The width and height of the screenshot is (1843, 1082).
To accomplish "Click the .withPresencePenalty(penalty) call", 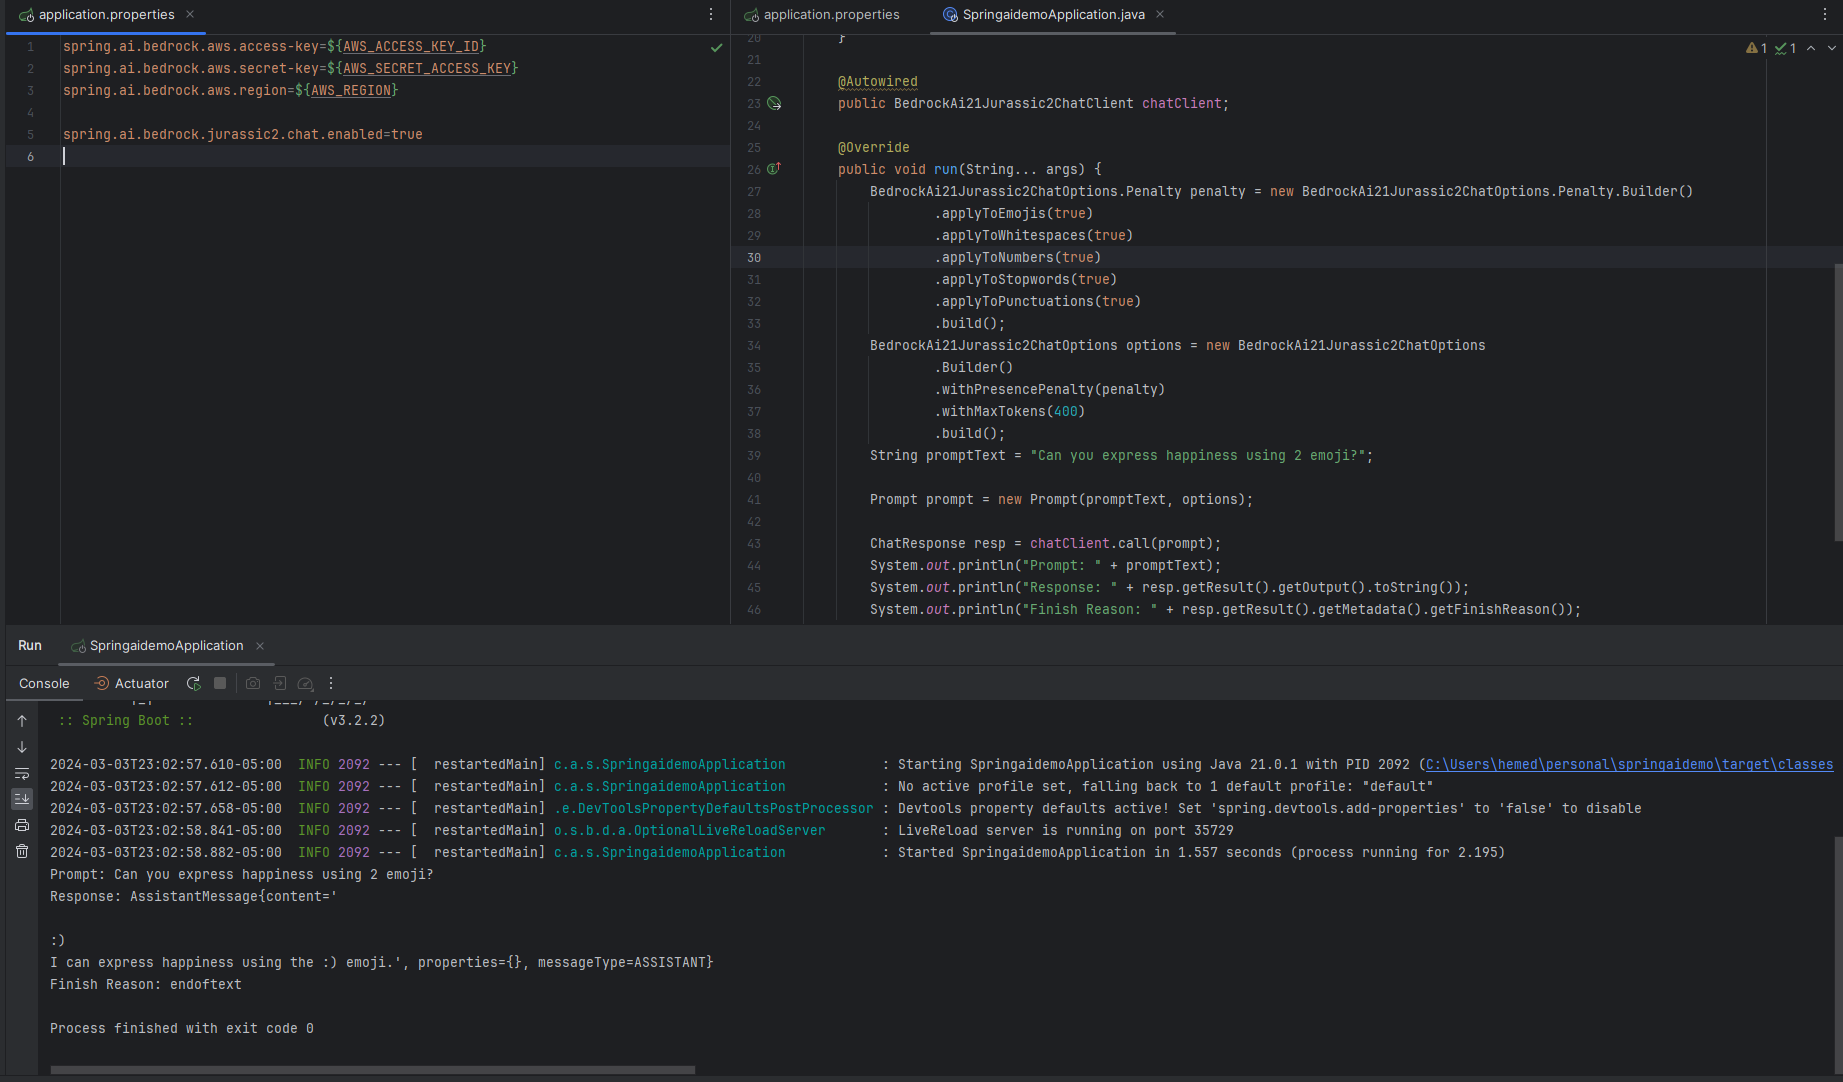I will tap(1050, 389).
